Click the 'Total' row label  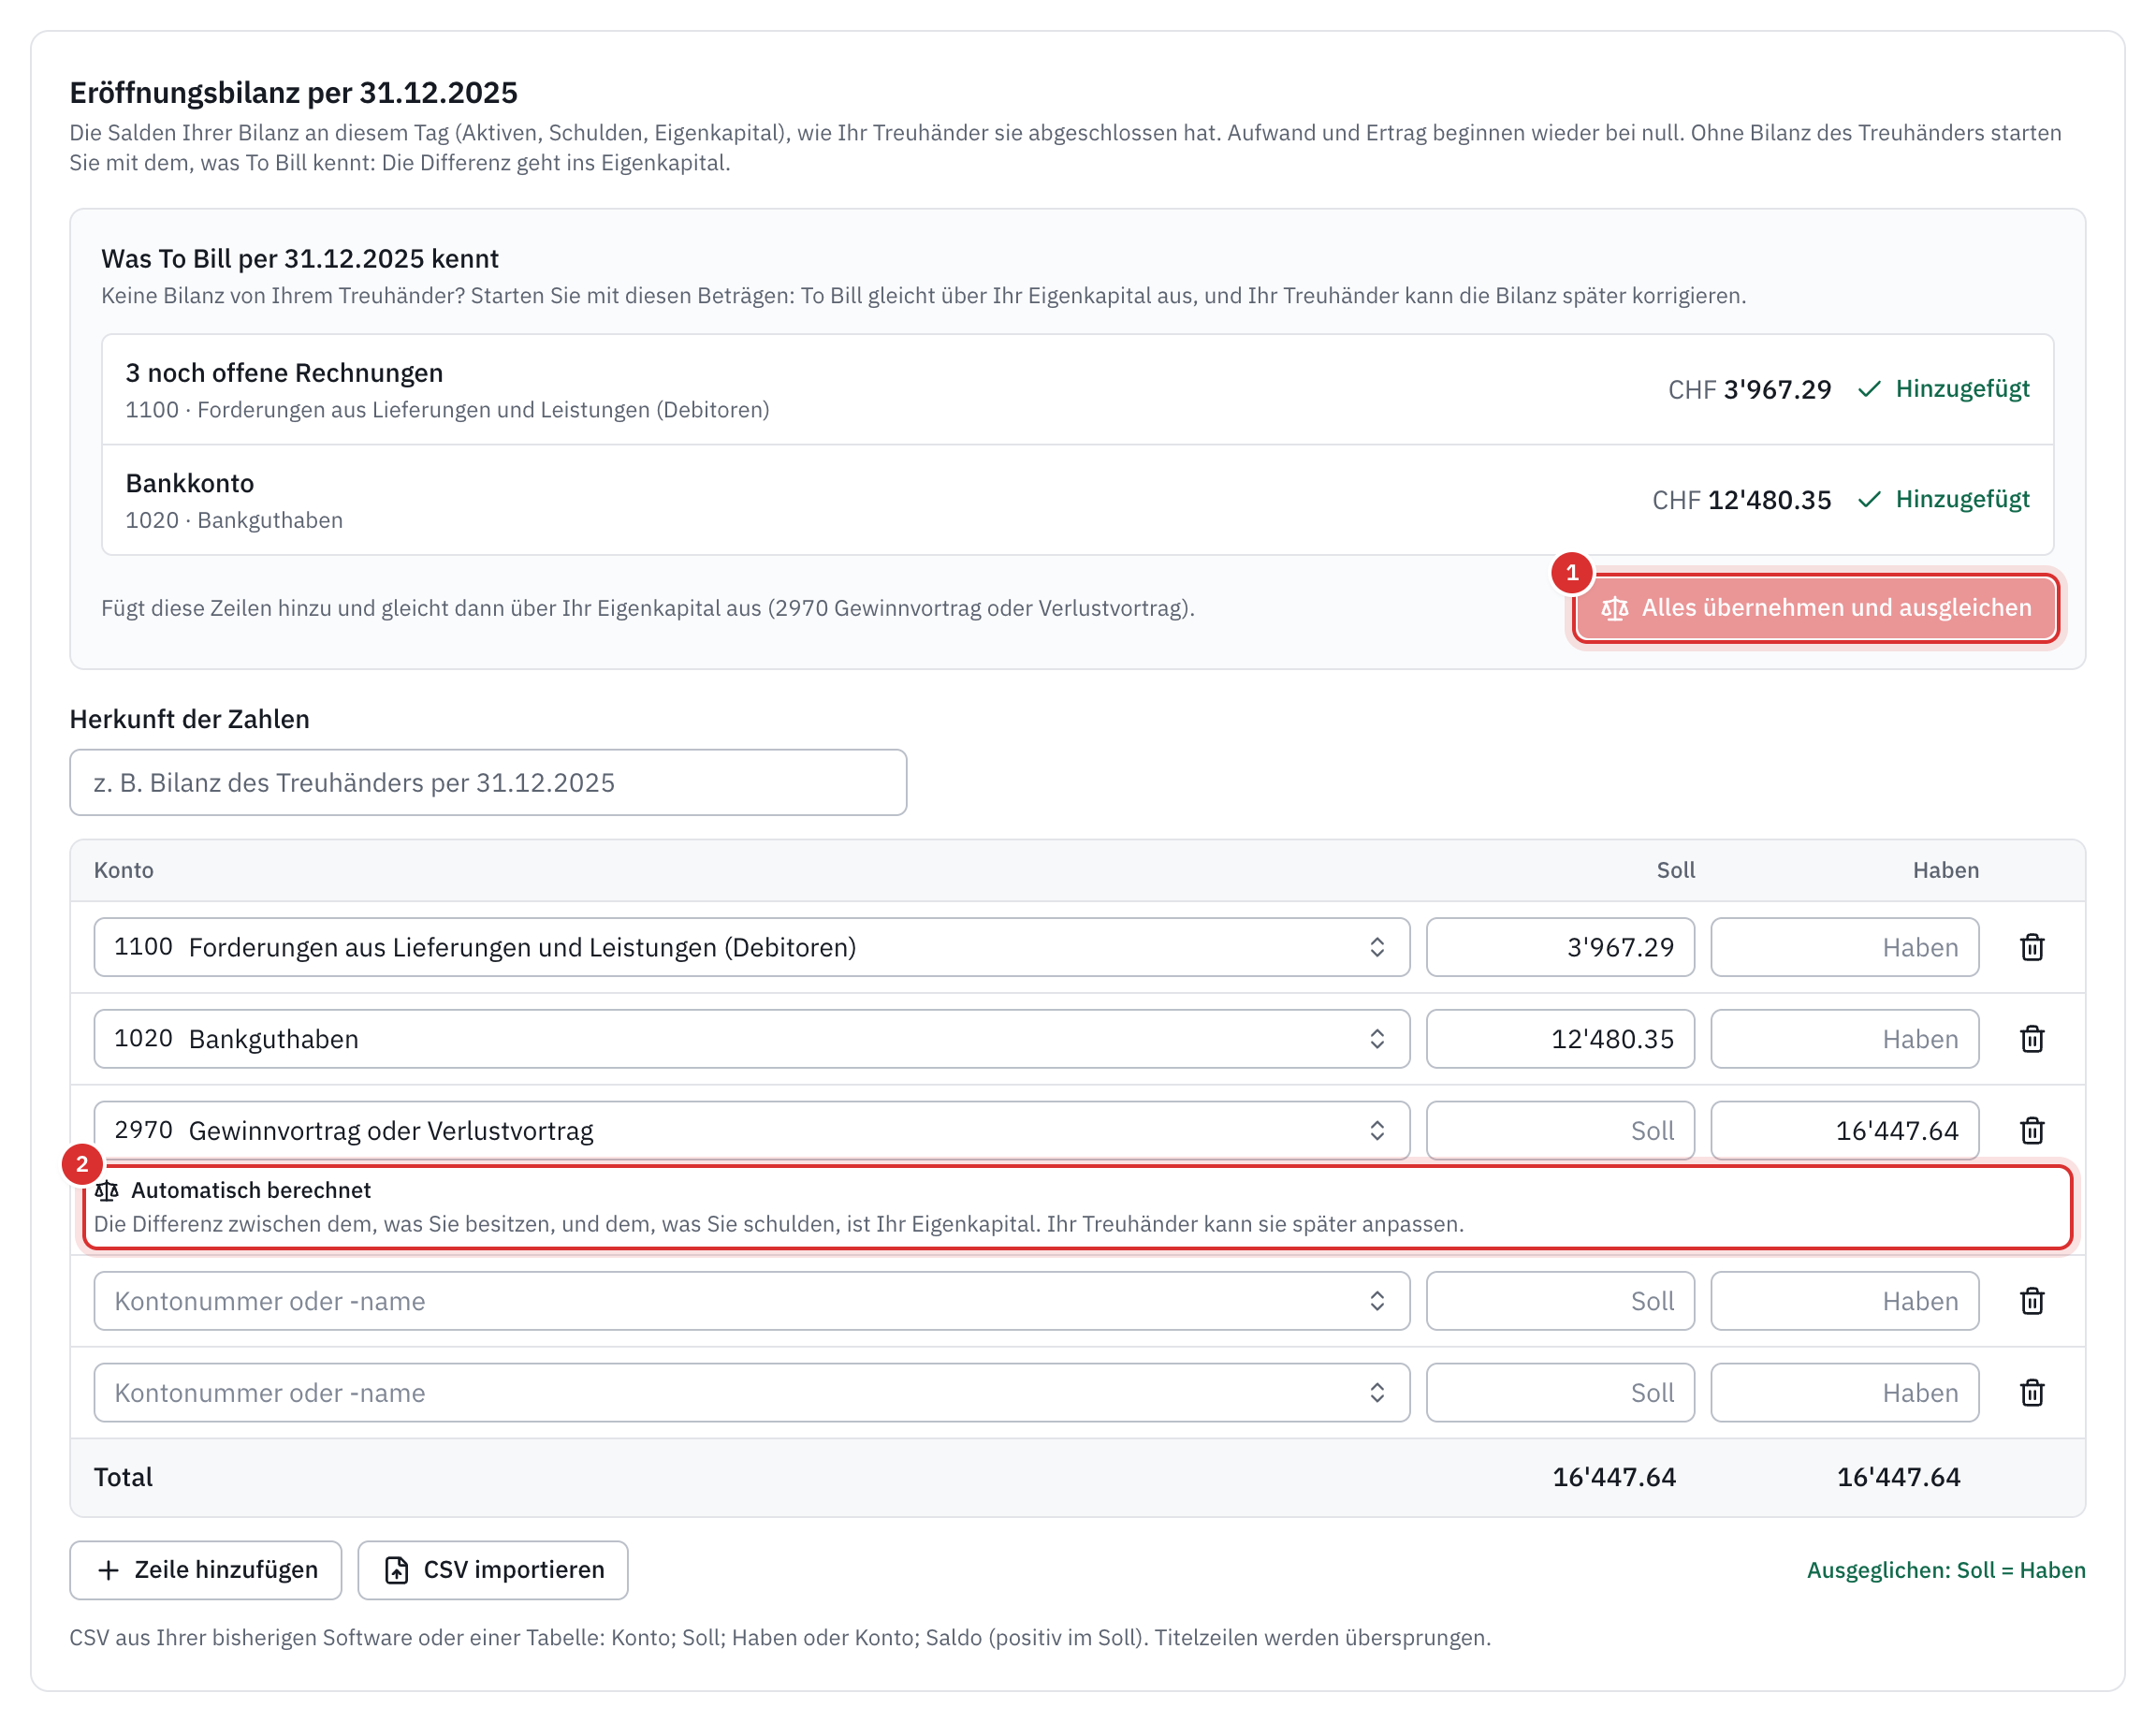tap(123, 1477)
